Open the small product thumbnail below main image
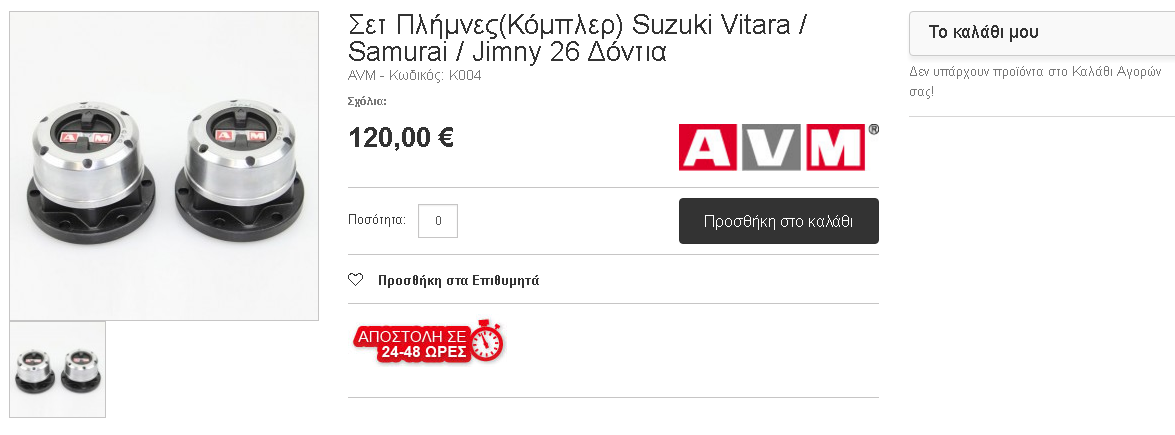 click(x=58, y=369)
